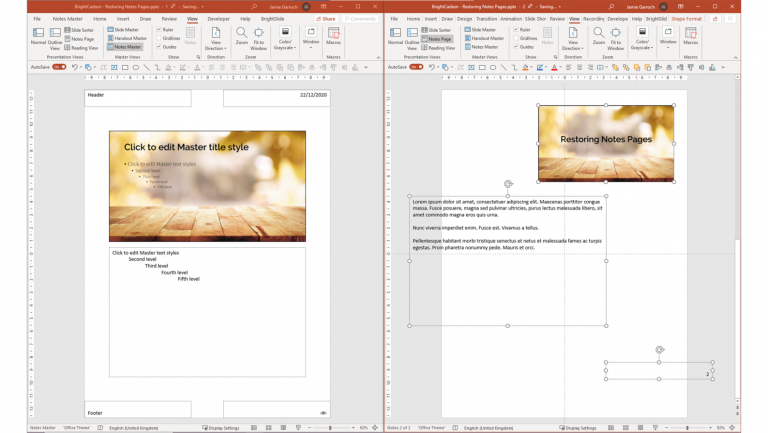Viewport: 768px width, 433px height.
Task: Open Notes Master in right window
Action: (x=481, y=47)
